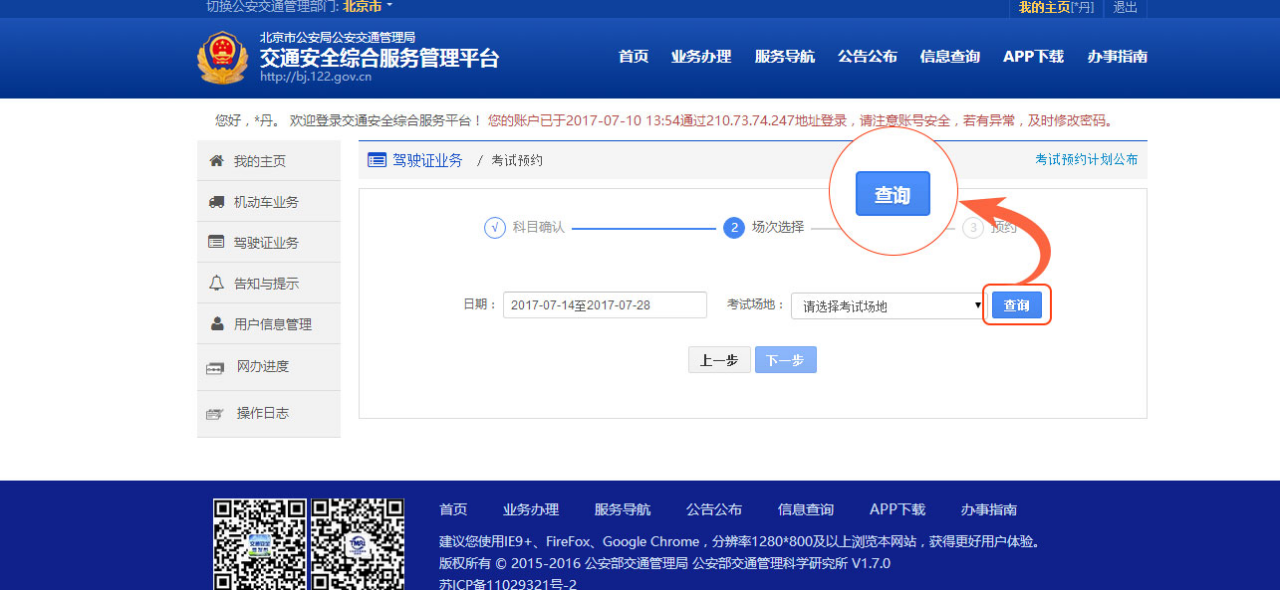Click the 上一步 previous step button
This screenshot has height=590, width=1280.
(x=719, y=360)
